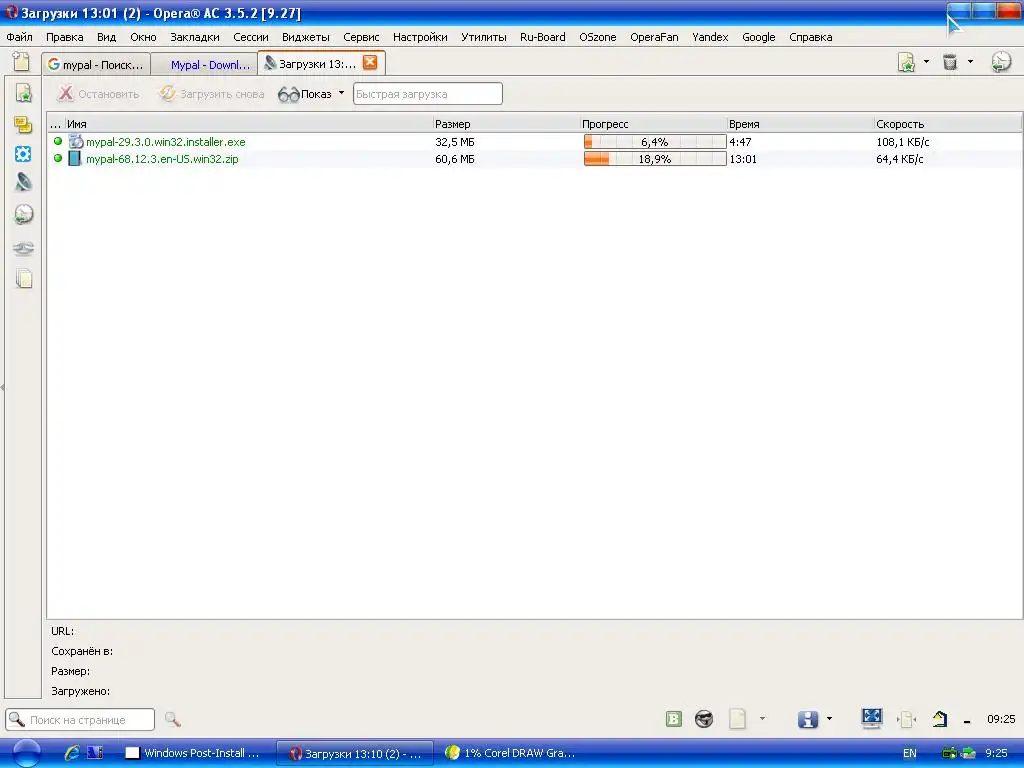
Task: Click the Загрузить снова button
Action: pos(212,94)
